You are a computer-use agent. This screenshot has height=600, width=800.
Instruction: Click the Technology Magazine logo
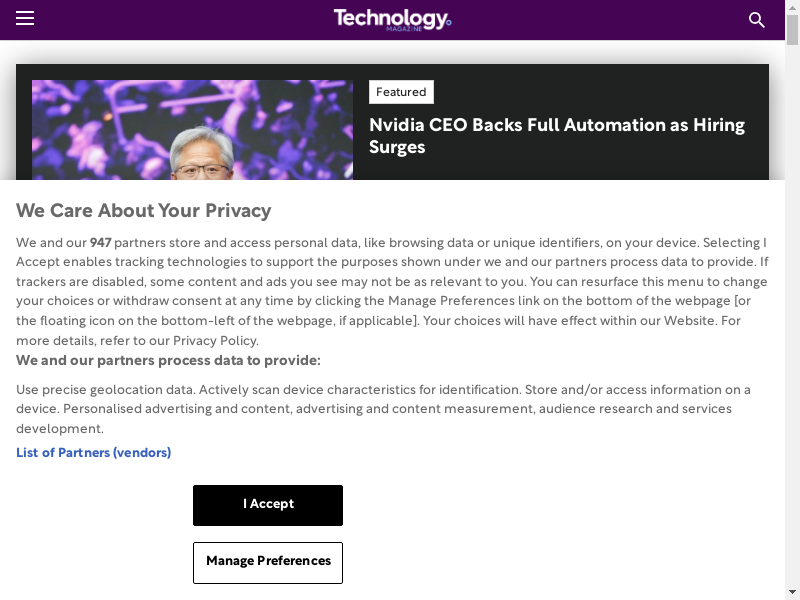pos(392,19)
